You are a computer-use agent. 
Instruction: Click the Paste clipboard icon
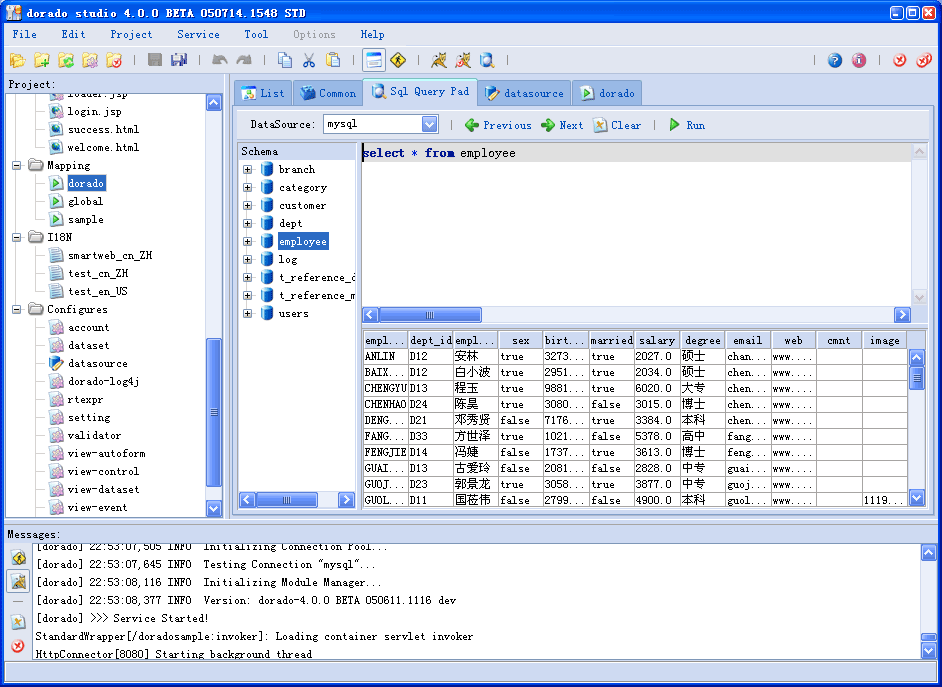tap(333, 60)
